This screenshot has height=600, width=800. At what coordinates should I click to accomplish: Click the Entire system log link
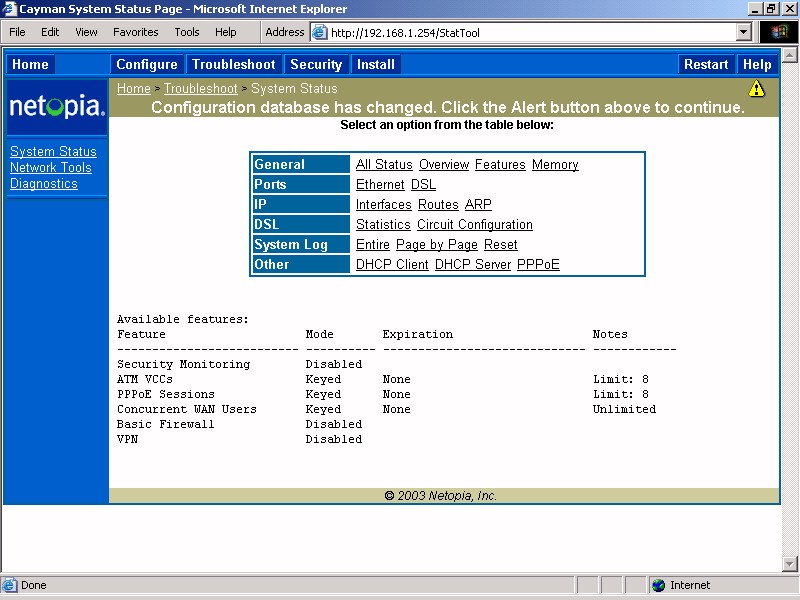pyautogui.click(x=373, y=245)
